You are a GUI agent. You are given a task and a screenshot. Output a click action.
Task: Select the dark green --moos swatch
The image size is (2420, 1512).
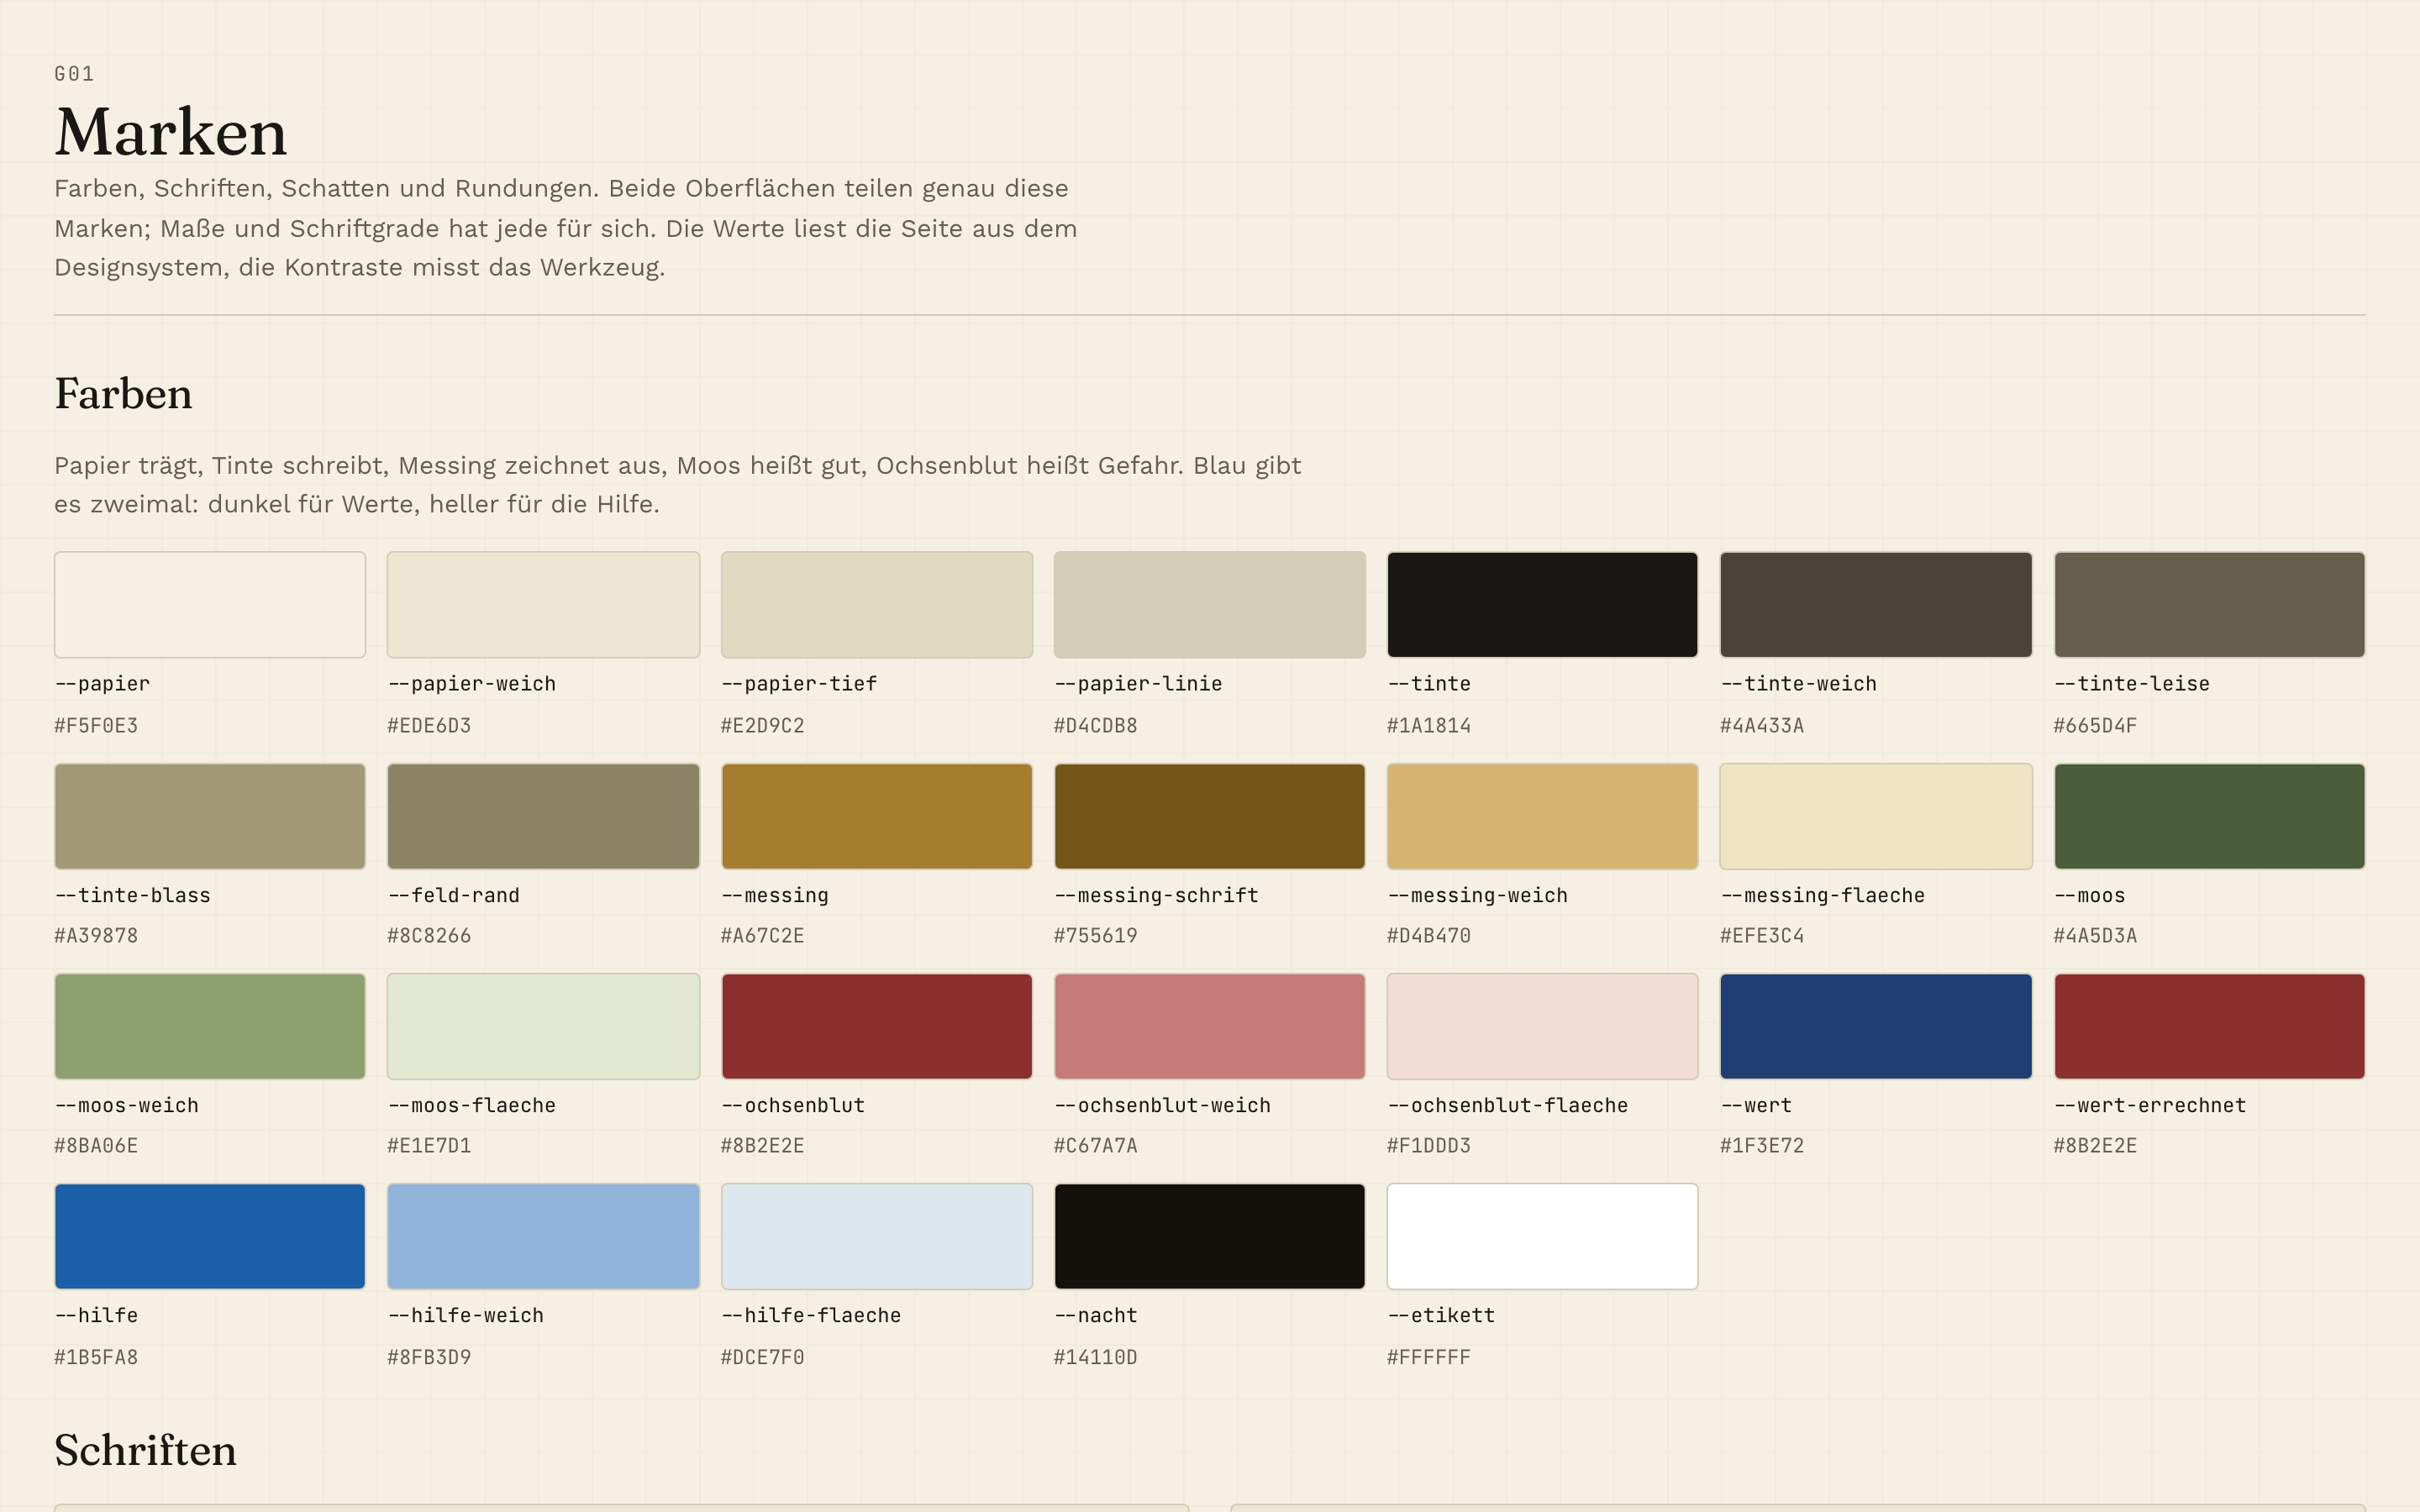[x=2210, y=816]
